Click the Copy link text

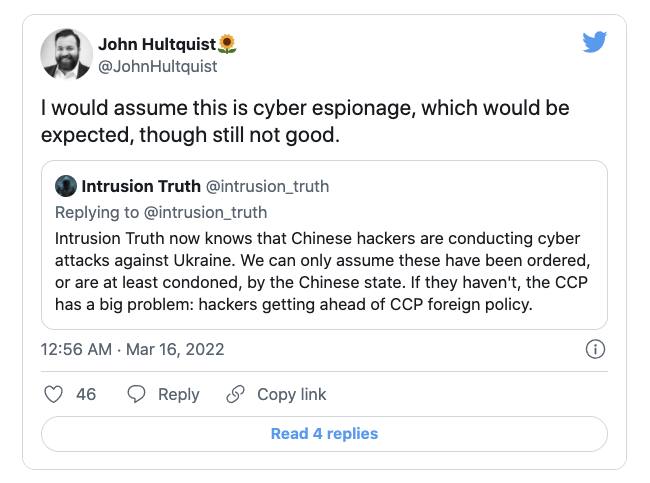(292, 394)
